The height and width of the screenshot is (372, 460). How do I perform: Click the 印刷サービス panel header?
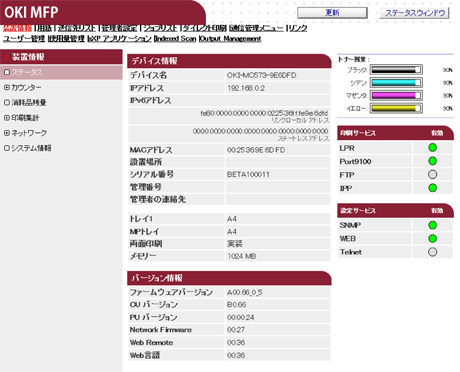[x=395, y=133]
